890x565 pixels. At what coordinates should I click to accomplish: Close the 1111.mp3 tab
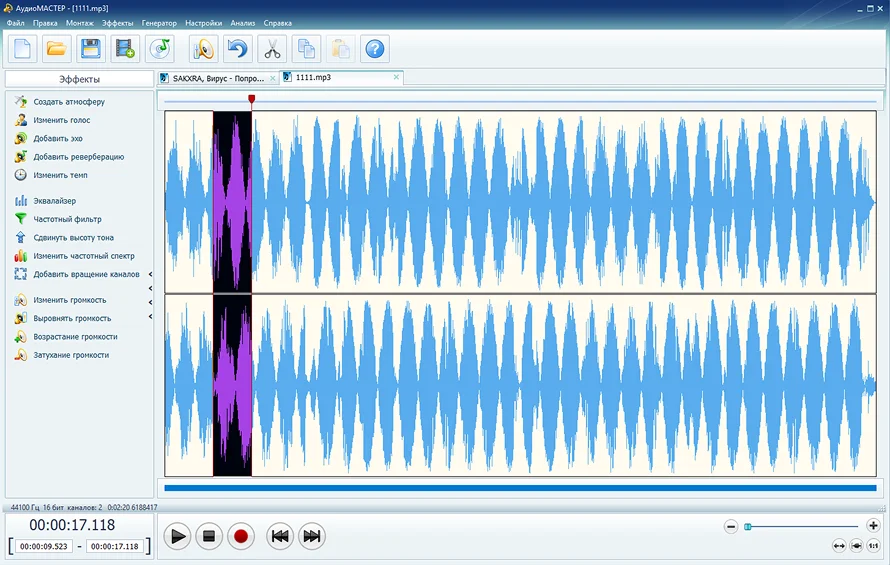(396, 77)
